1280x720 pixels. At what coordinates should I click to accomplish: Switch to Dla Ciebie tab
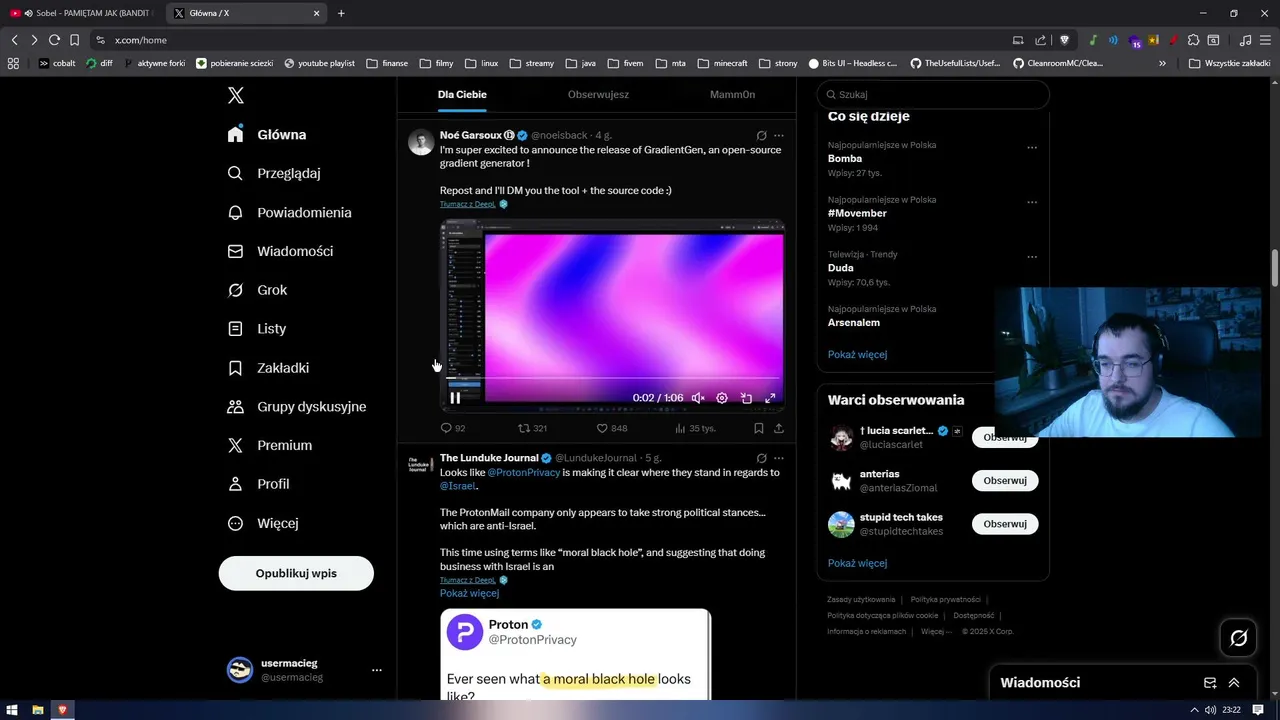[462, 94]
